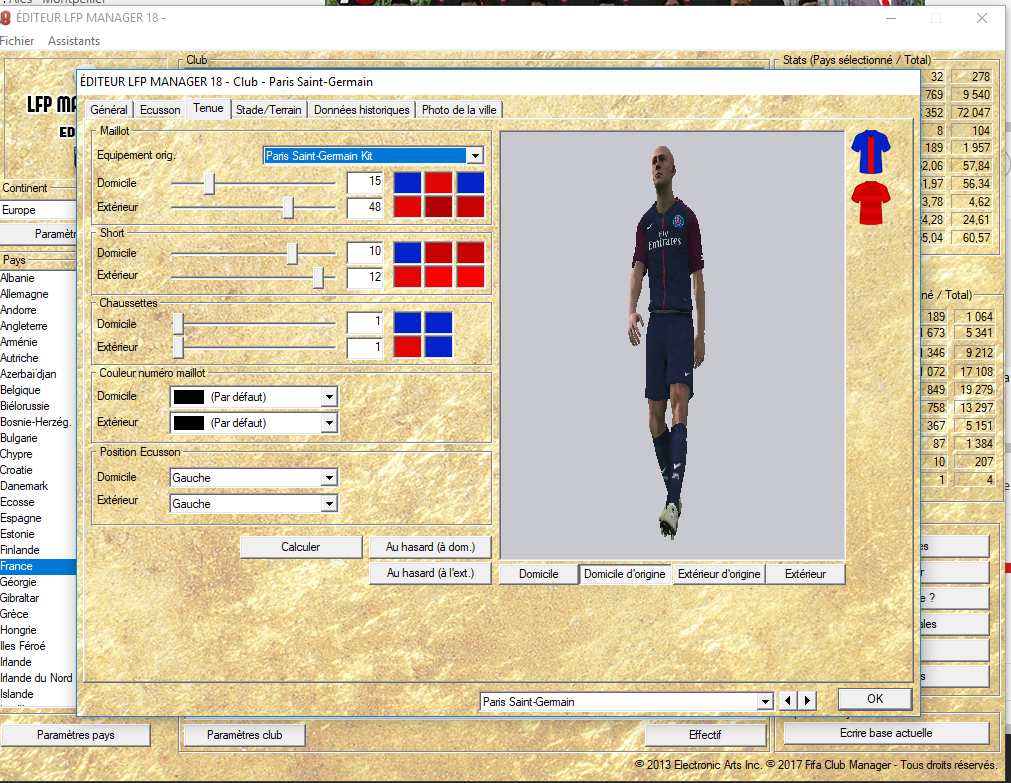
Task: Select the Extérieur preview button
Action: point(805,573)
